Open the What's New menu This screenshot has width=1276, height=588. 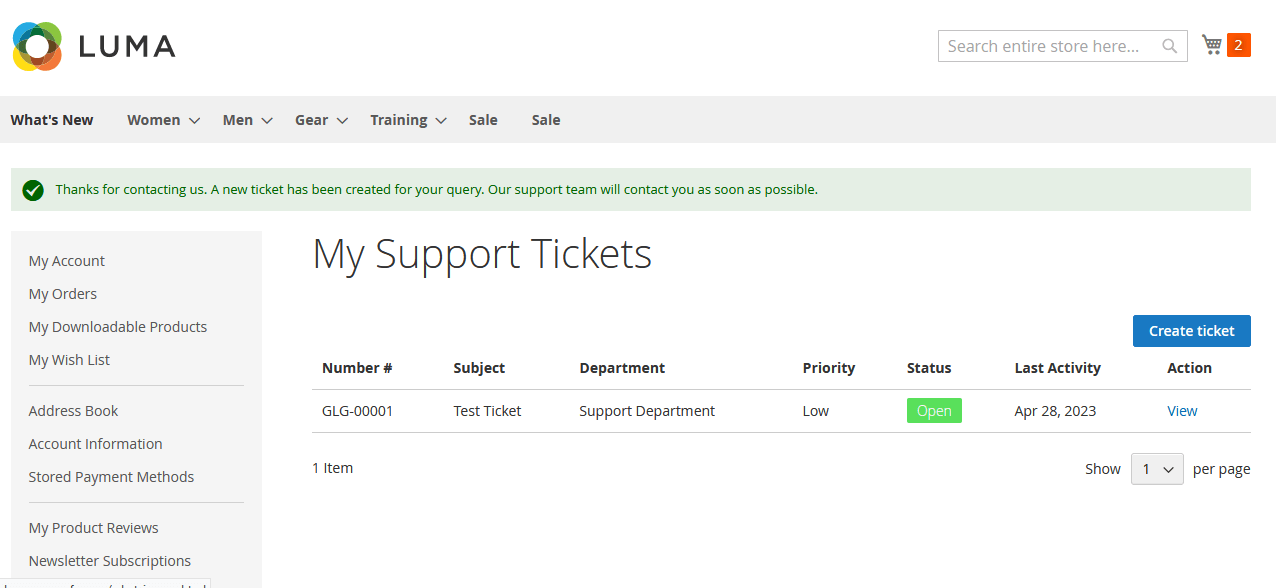pyautogui.click(x=52, y=120)
